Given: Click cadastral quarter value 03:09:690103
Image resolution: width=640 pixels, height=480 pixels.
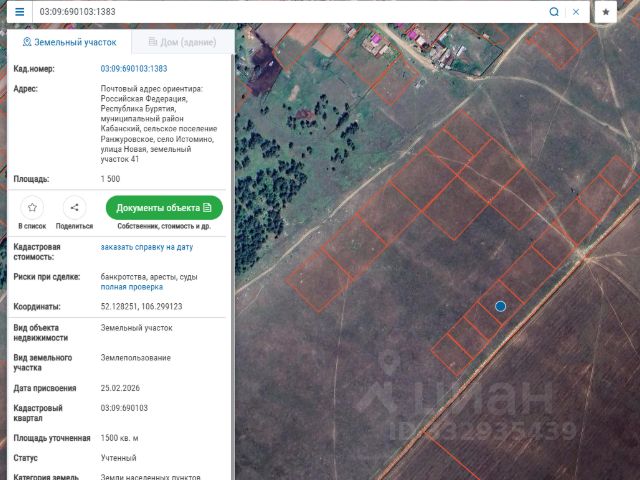Looking at the screenshot, I should click(x=124, y=408).
